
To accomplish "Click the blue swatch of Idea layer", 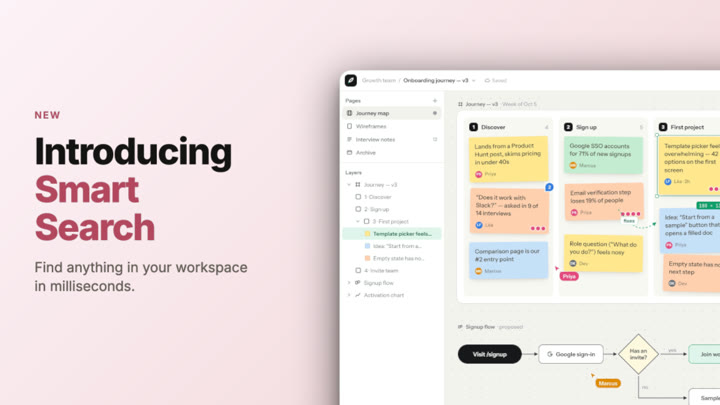I will click(x=367, y=246).
